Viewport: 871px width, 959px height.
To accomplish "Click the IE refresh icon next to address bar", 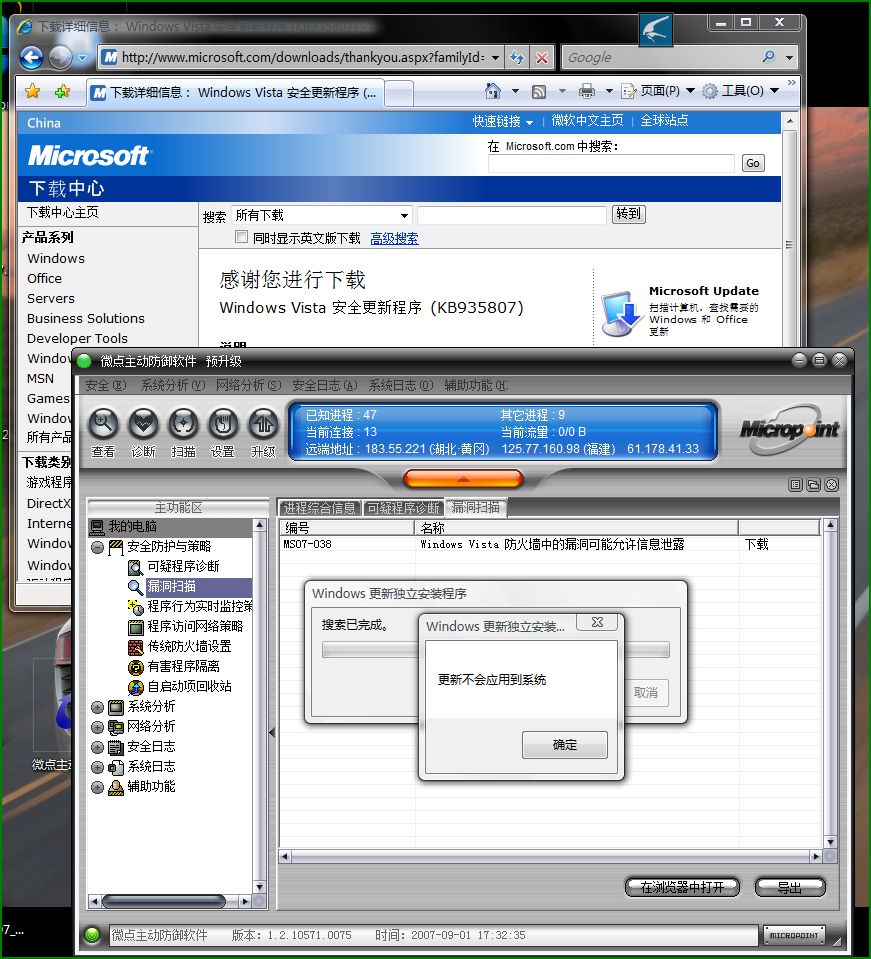I will coord(517,57).
